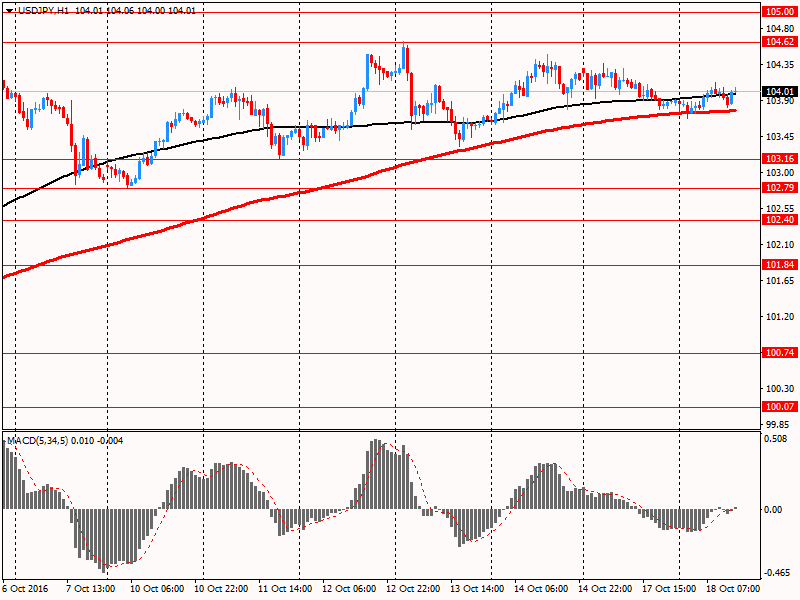The image size is (800, 600).
Task: Click the 104.35 price scale value
Action: point(780,64)
